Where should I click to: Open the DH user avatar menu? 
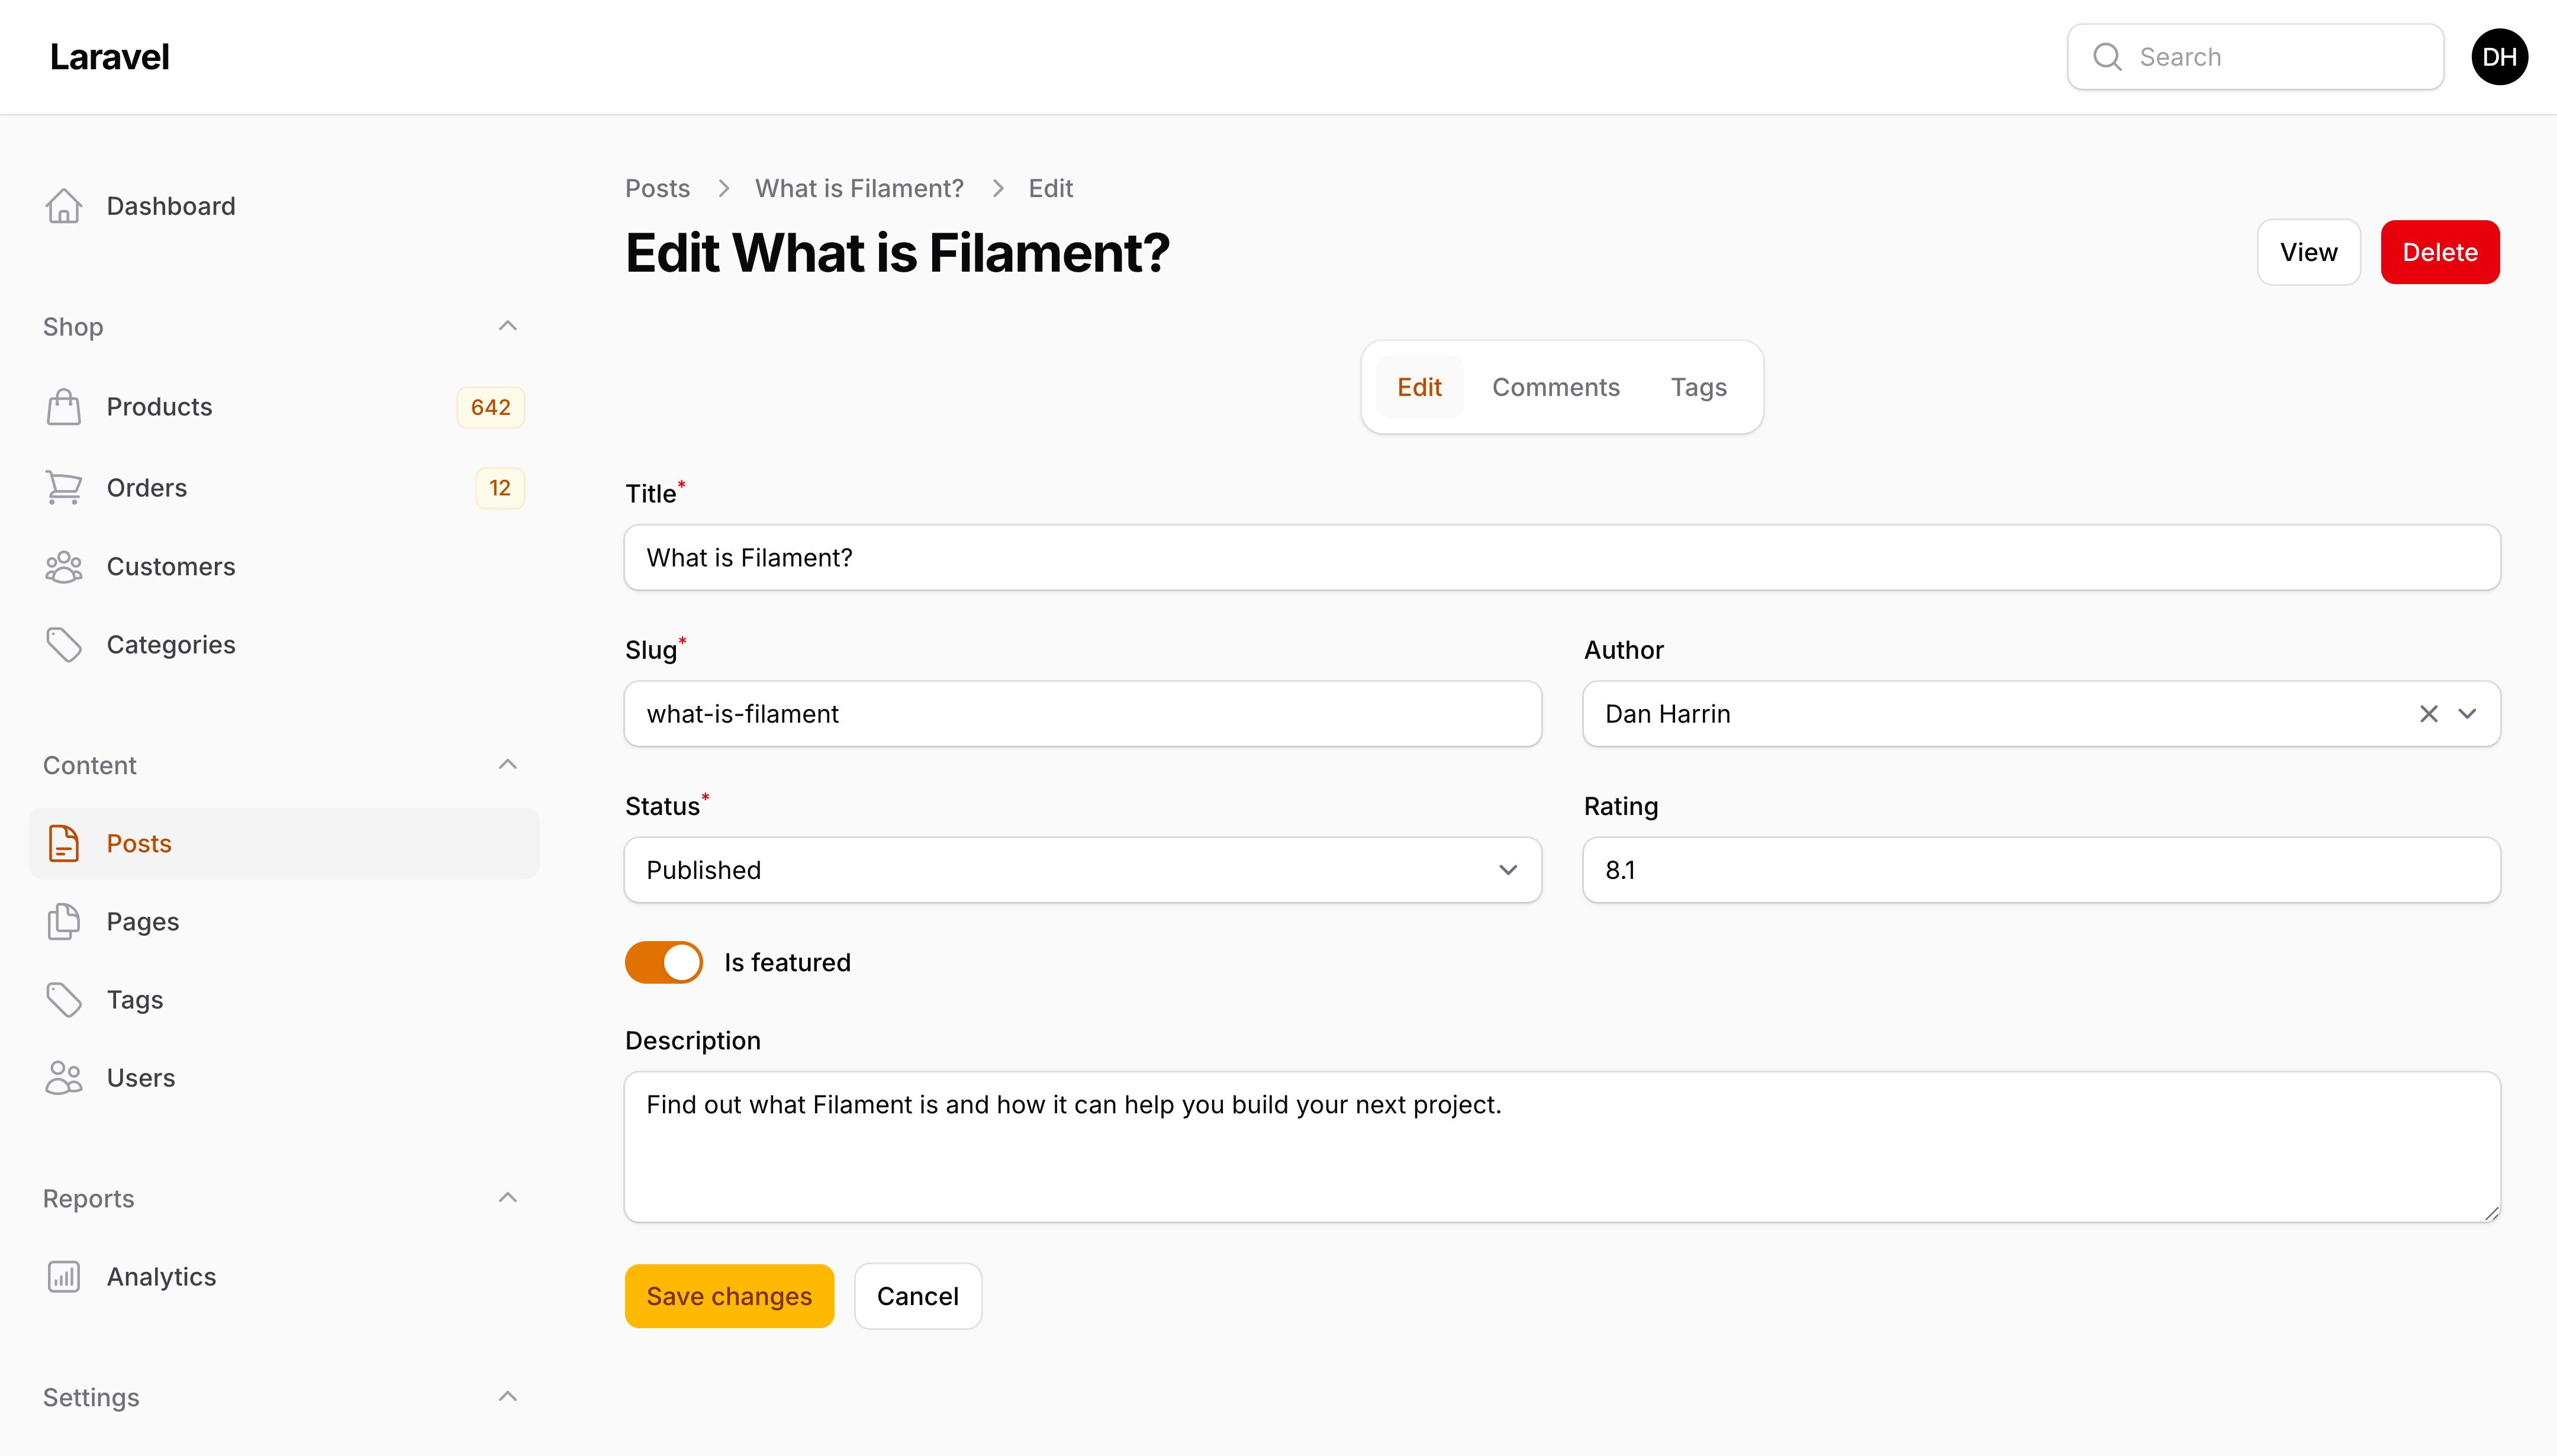2499,57
